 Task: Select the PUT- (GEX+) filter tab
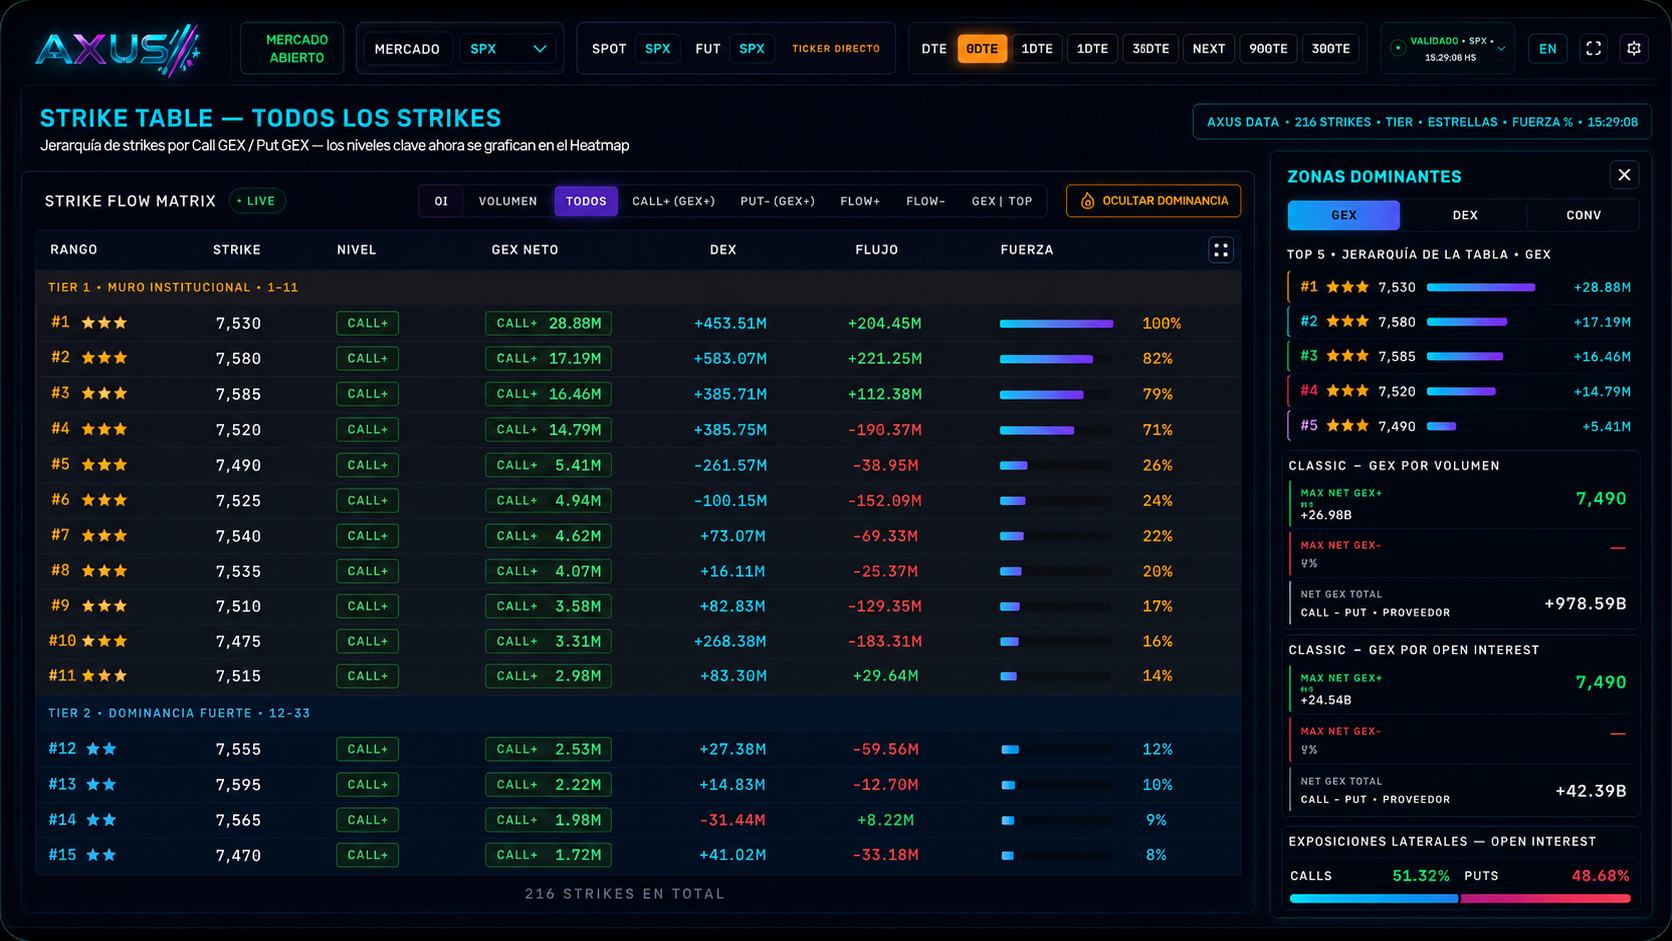tap(777, 201)
